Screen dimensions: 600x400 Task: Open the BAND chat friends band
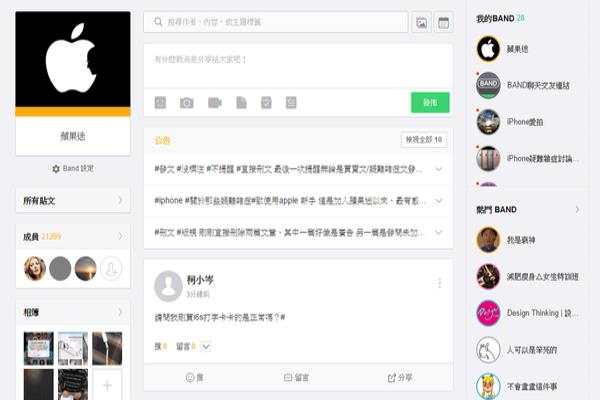[488, 85]
